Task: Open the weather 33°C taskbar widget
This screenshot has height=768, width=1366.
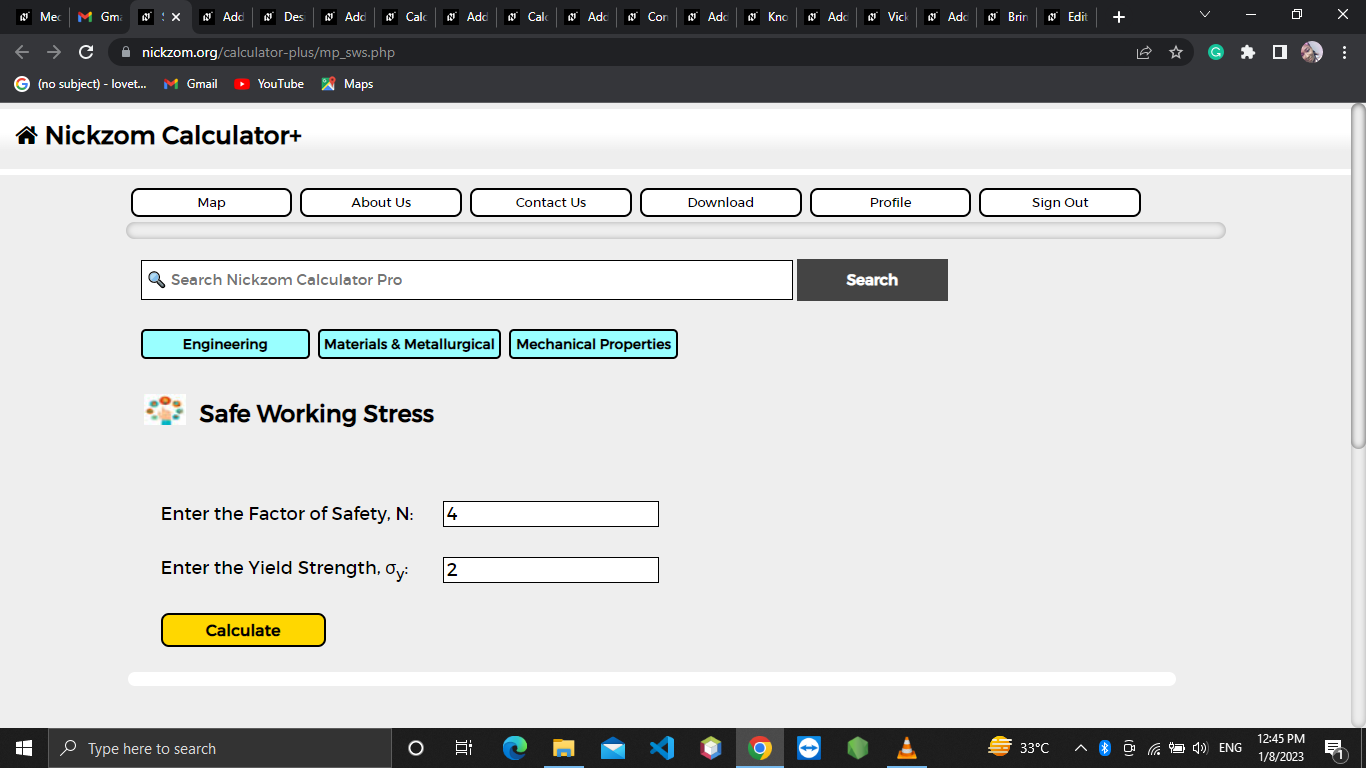Action: [x=1018, y=748]
